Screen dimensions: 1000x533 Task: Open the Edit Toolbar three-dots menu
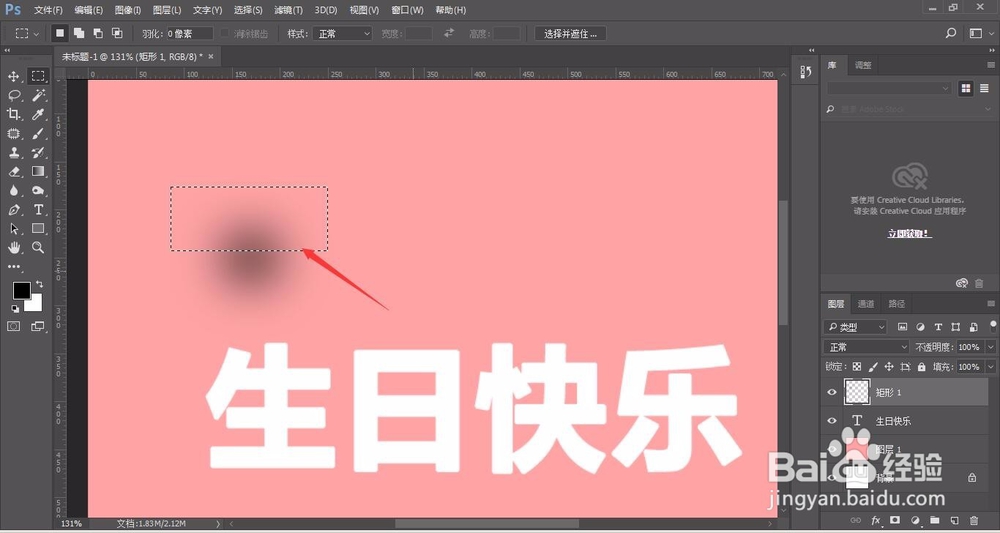pos(13,266)
